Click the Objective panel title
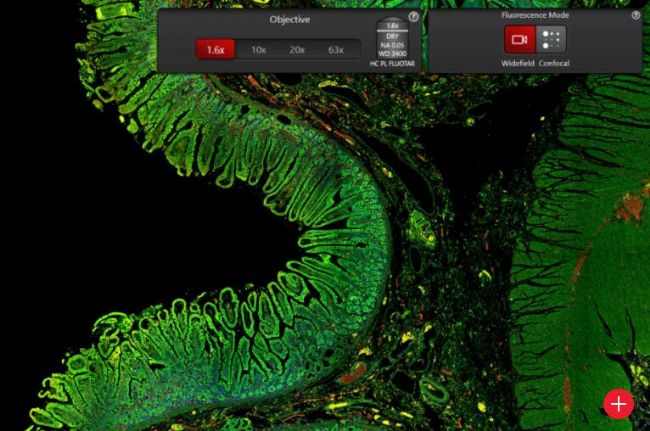Viewport: 650px width, 431px height. (x=290, y=20)
